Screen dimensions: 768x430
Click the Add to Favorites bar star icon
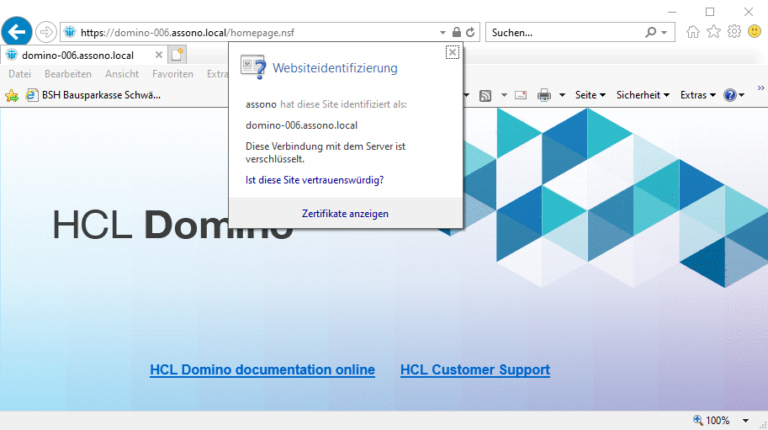[x=12, y=95]
